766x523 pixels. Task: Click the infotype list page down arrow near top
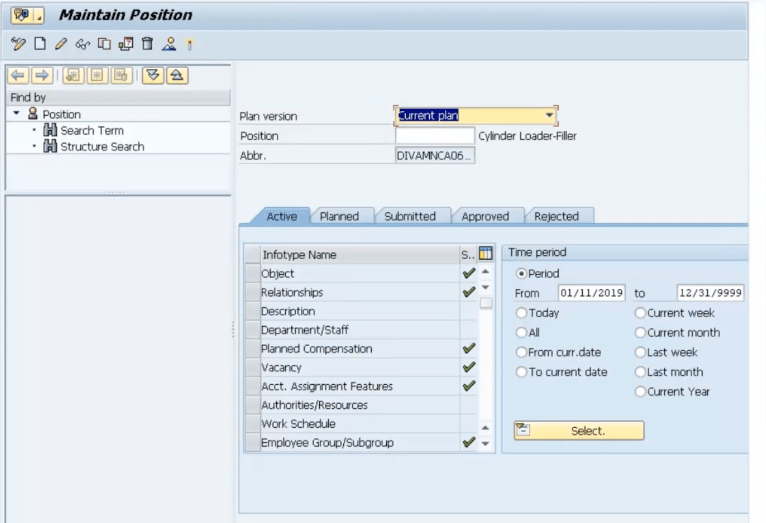click(486, 287)
